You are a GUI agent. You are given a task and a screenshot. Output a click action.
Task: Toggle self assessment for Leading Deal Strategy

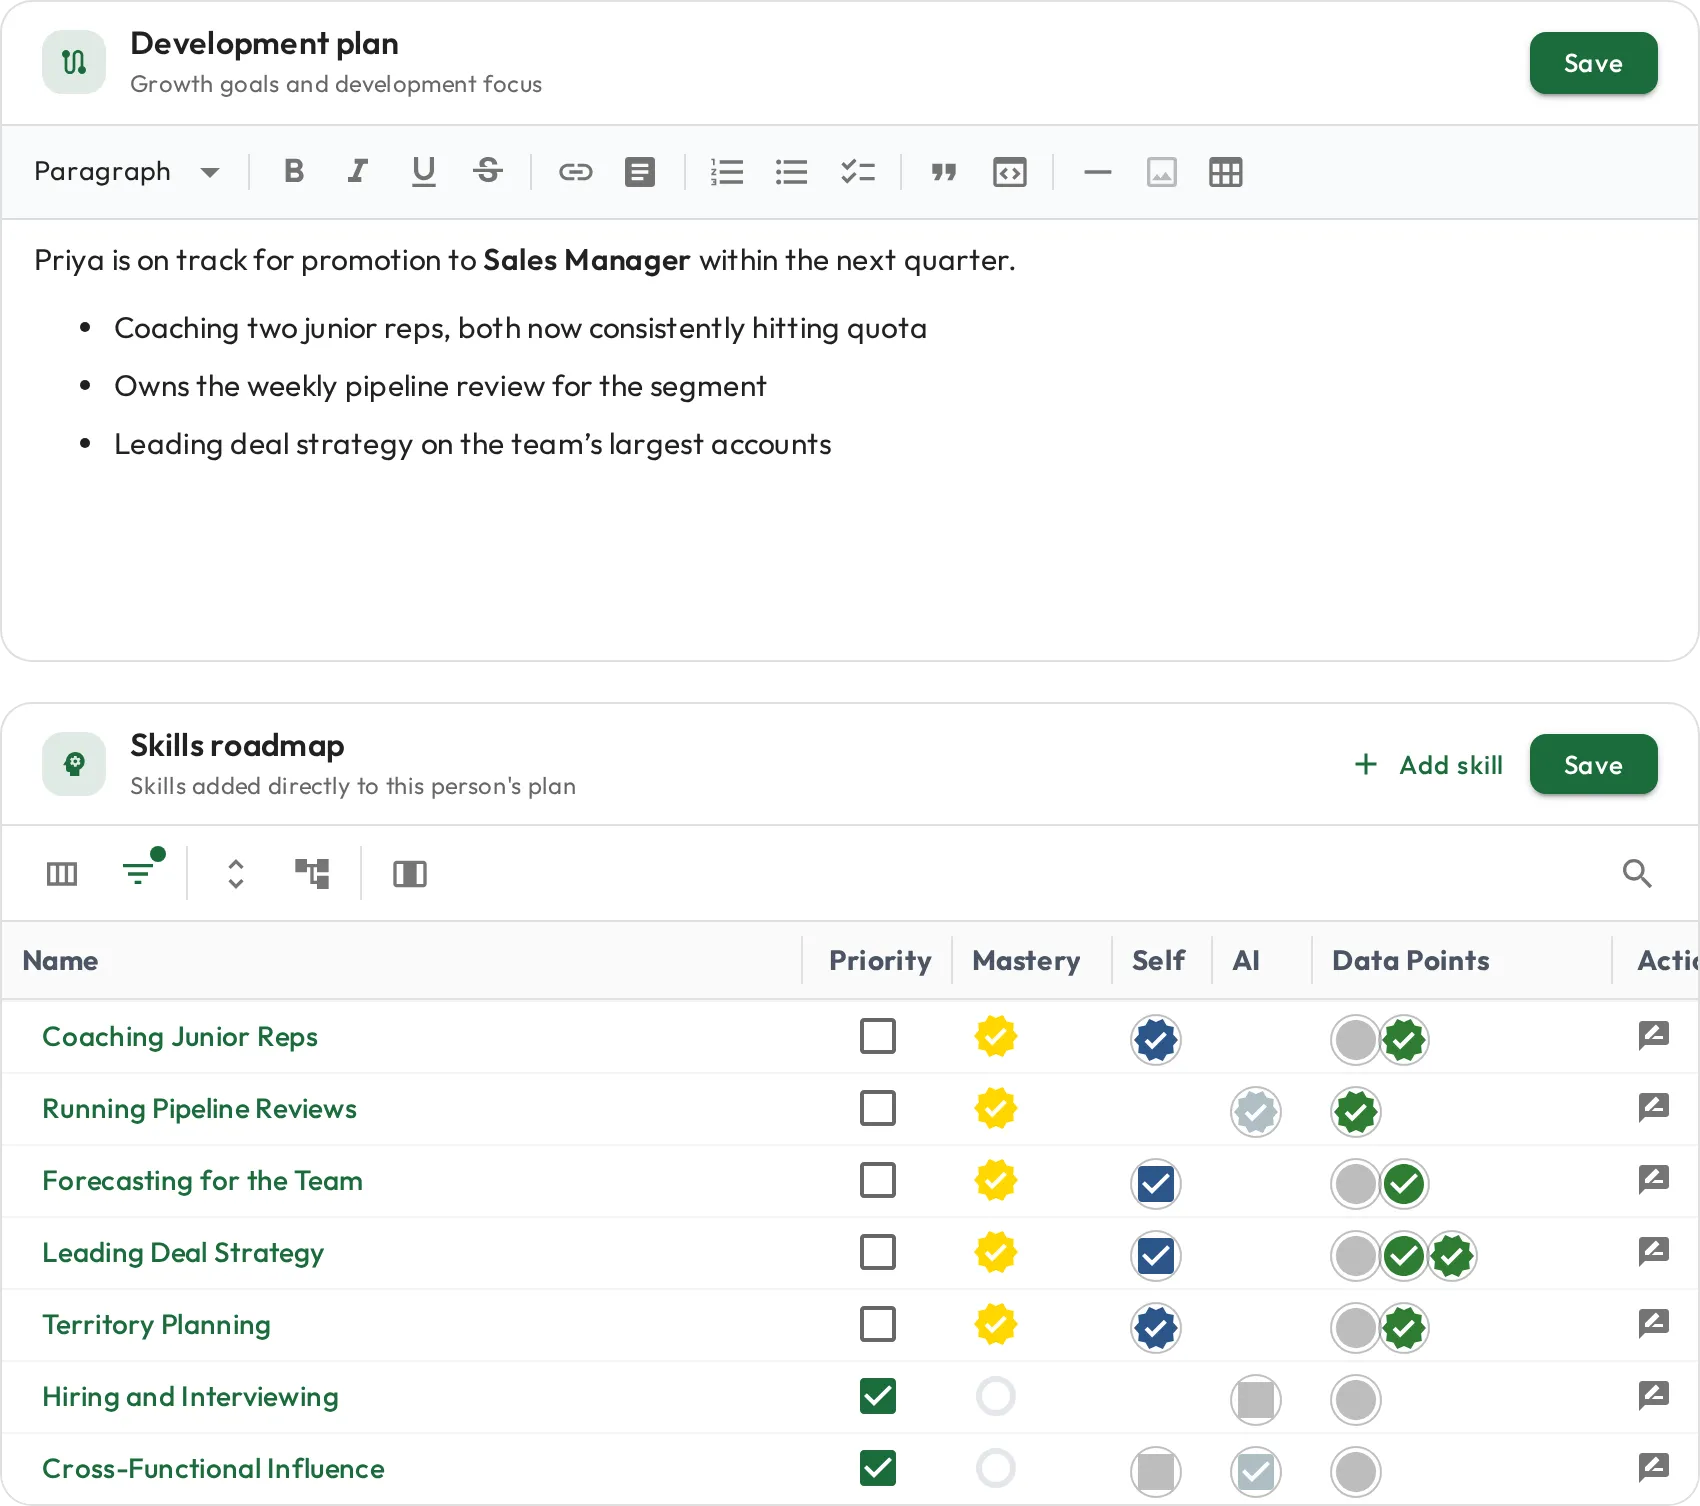[x=1156, y=1256]
